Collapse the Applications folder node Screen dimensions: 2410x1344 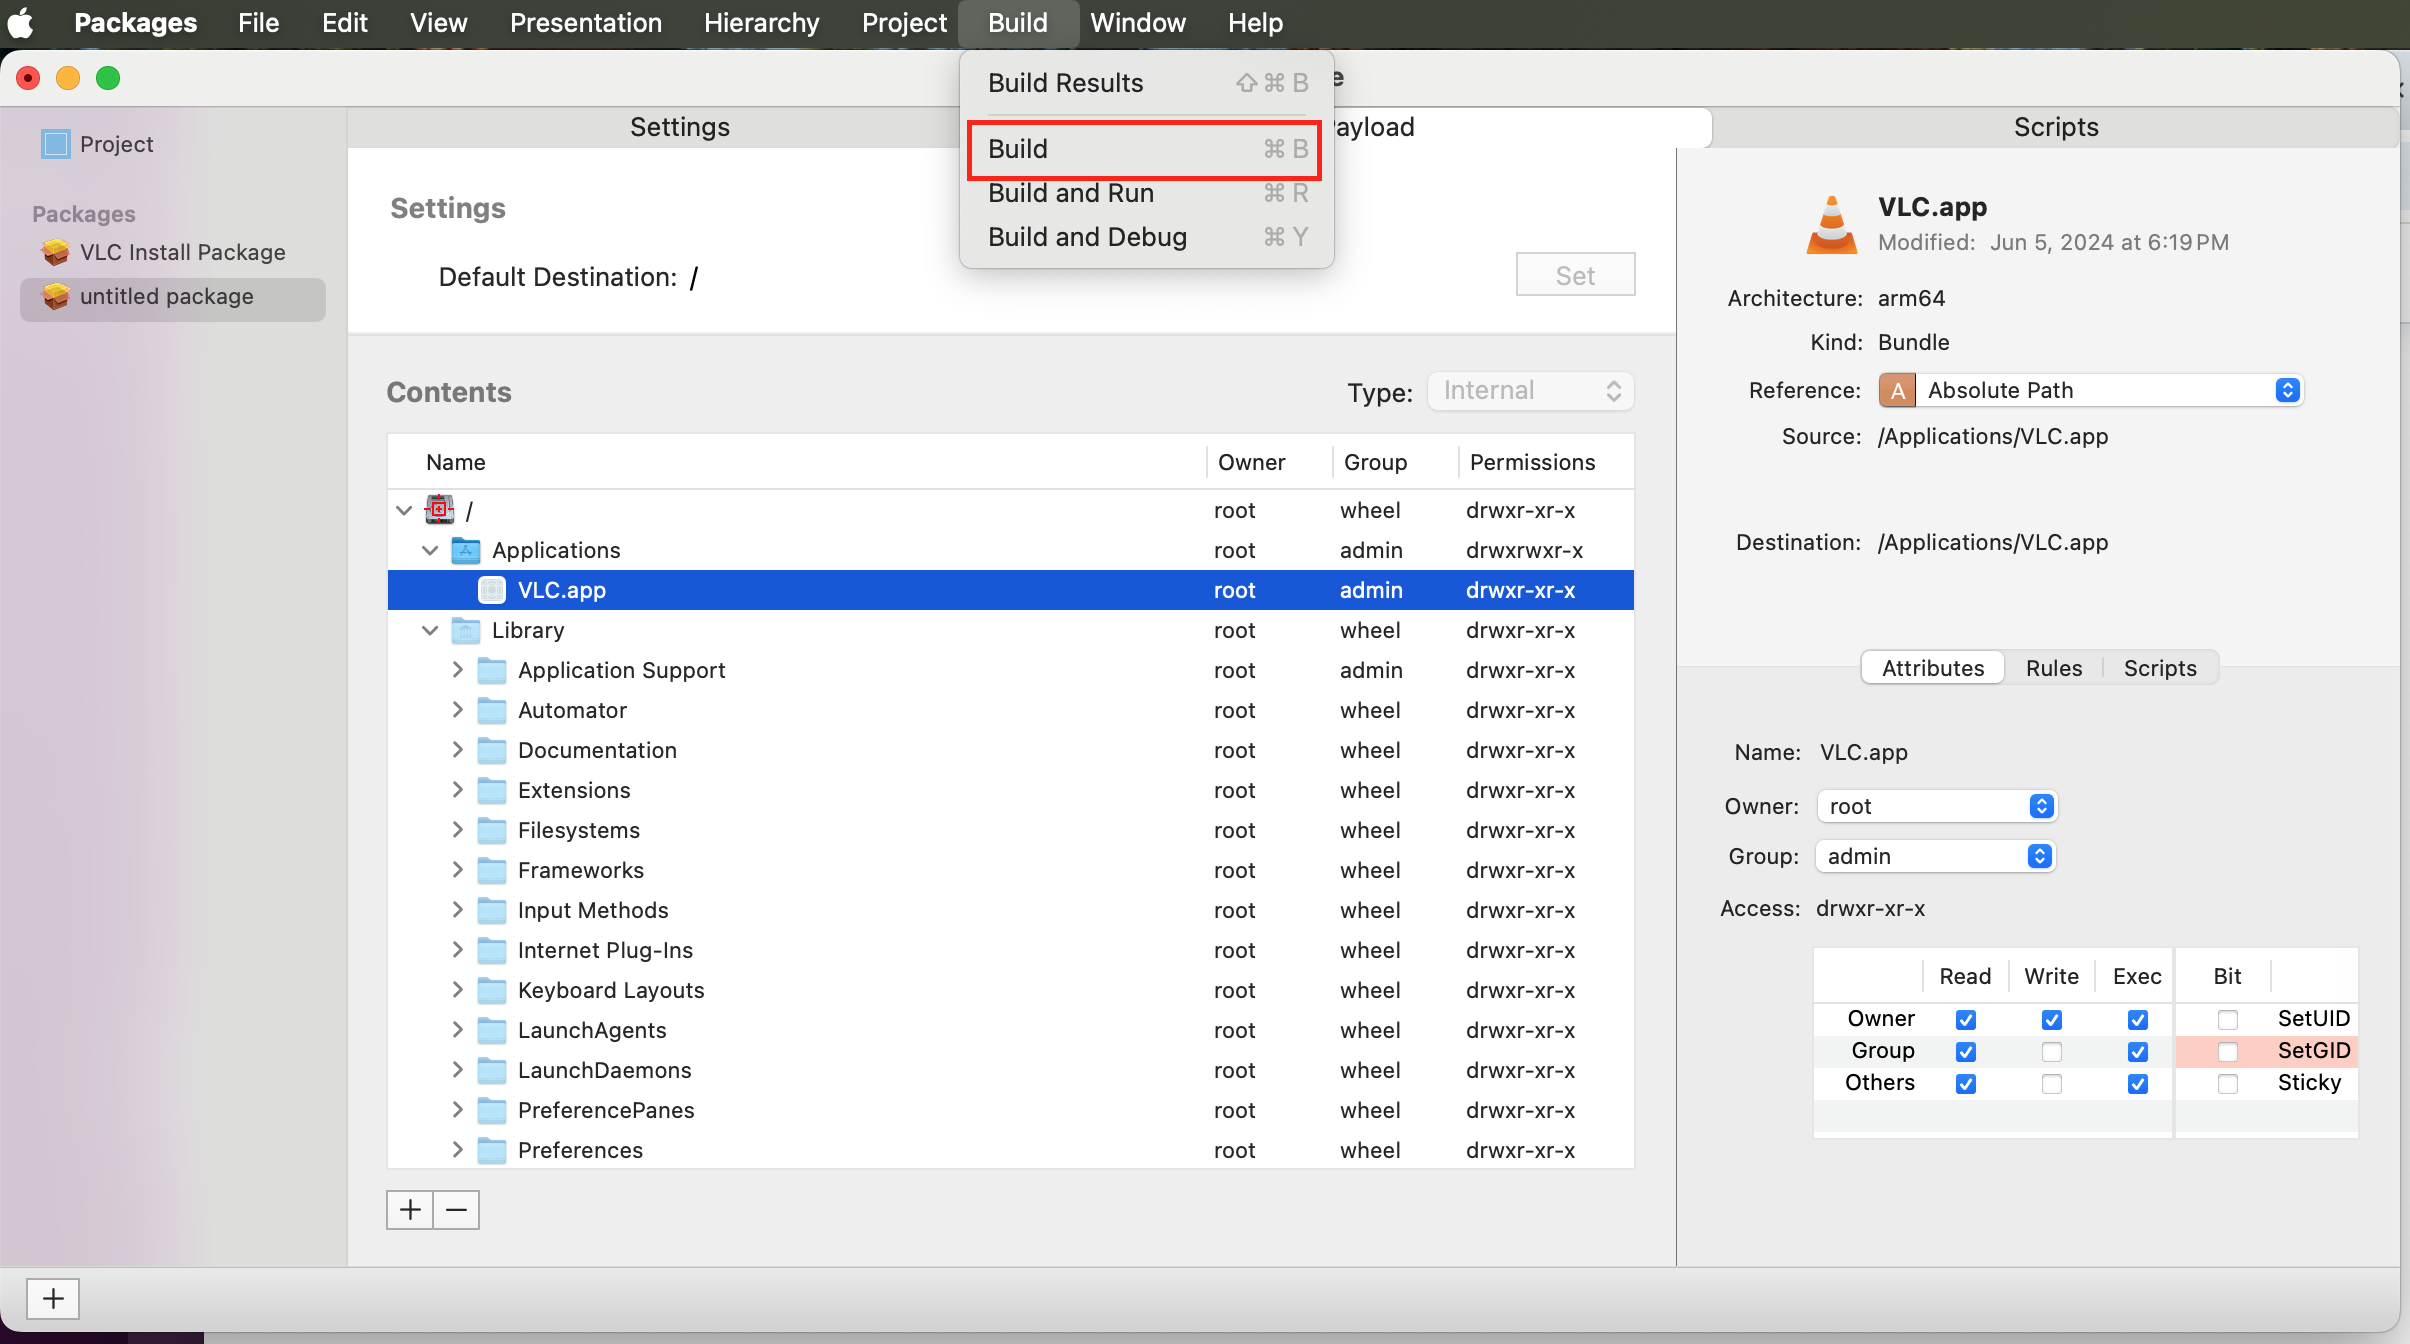(430, 550)
